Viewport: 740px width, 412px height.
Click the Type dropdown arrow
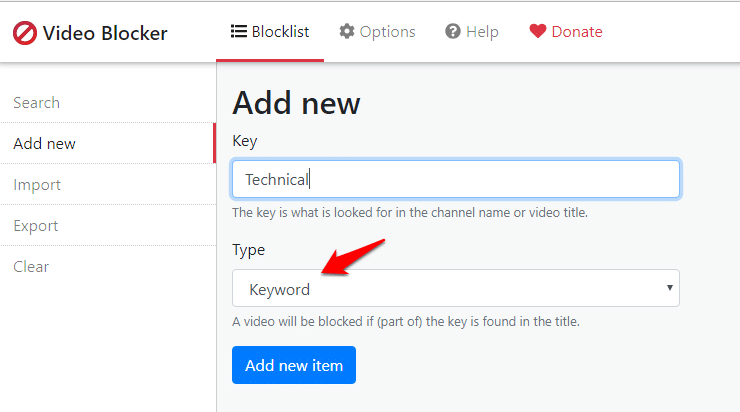pos(669,288)
